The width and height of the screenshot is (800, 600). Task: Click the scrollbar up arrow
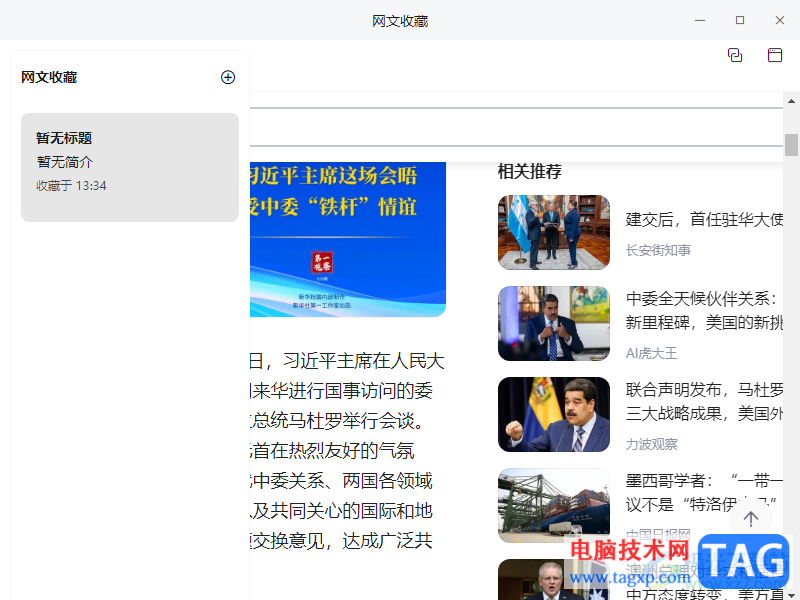pos(791,101)
